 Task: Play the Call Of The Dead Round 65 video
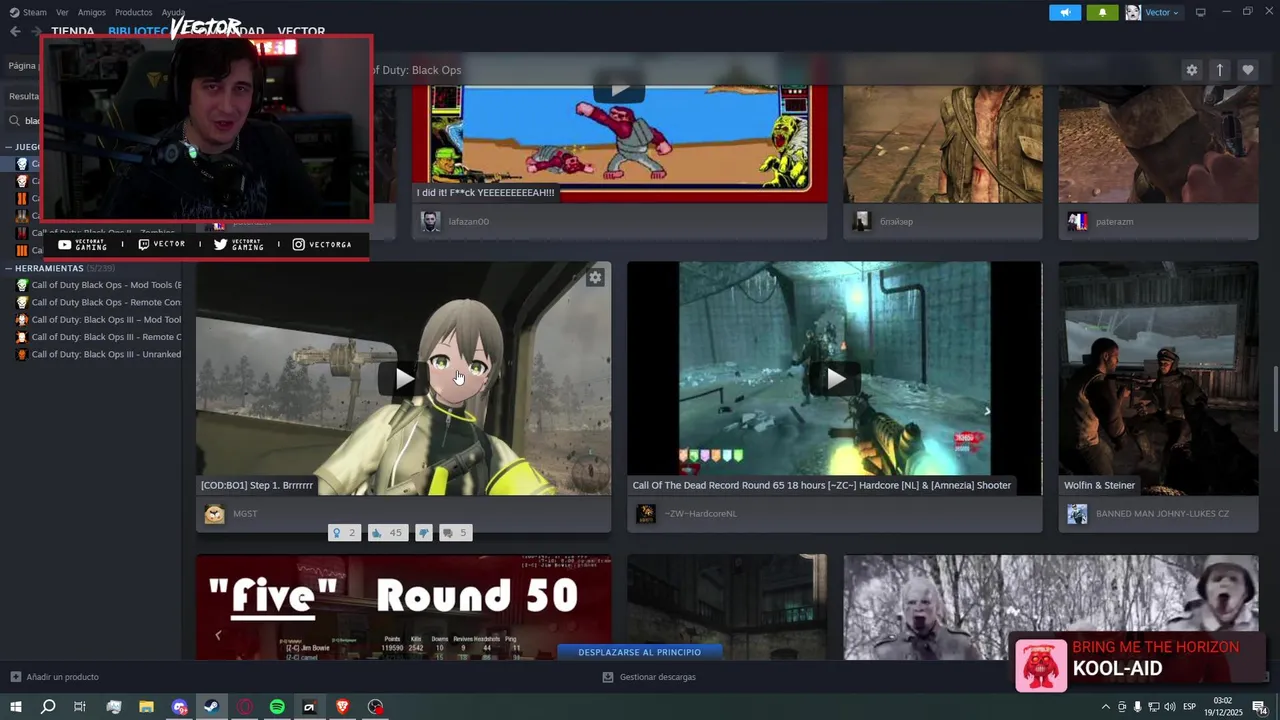(x=835, y=378)
